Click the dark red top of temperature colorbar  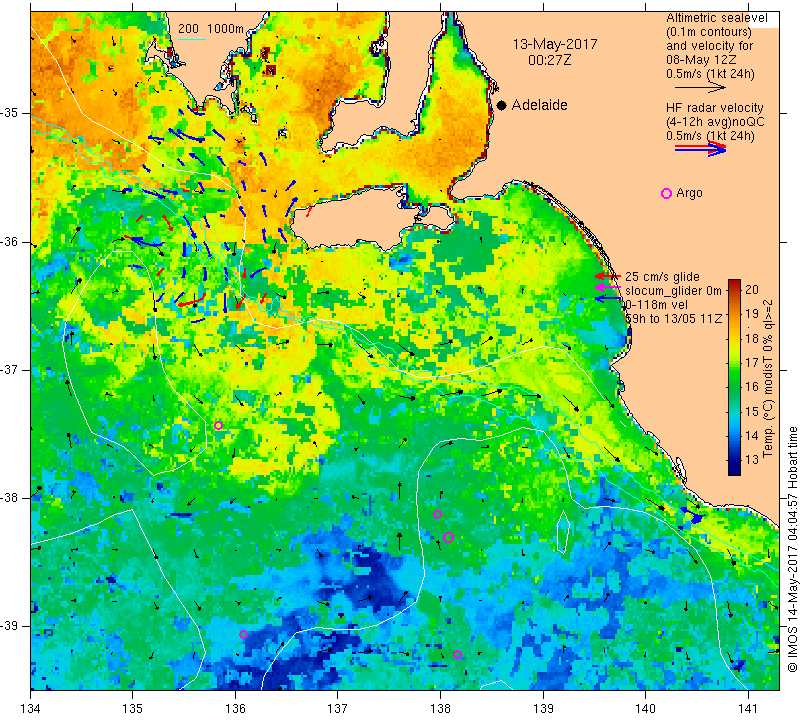[x=734, y=283]
